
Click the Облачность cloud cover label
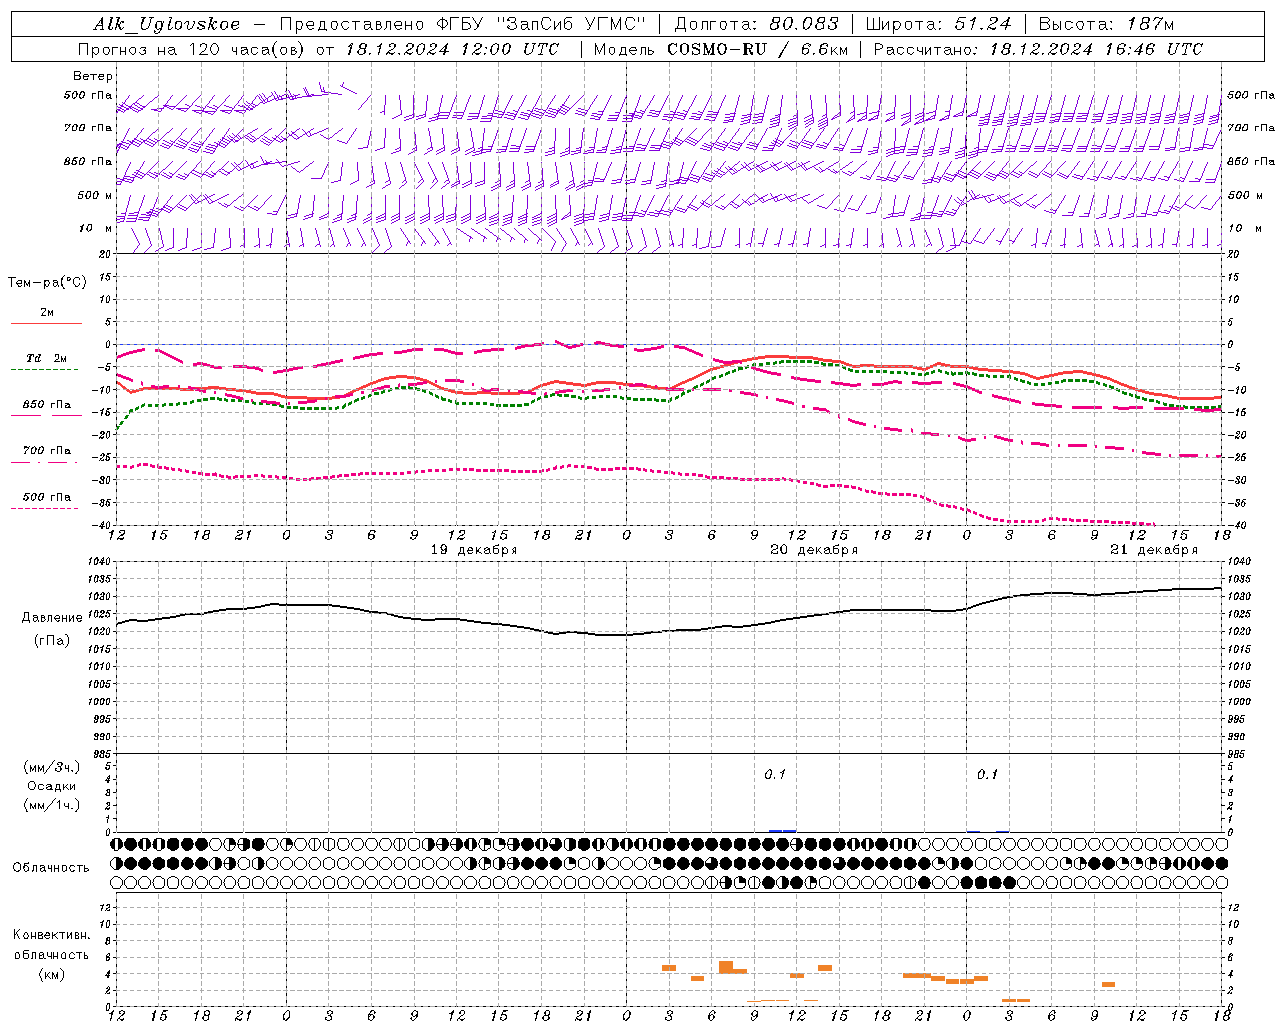(51, 867)
